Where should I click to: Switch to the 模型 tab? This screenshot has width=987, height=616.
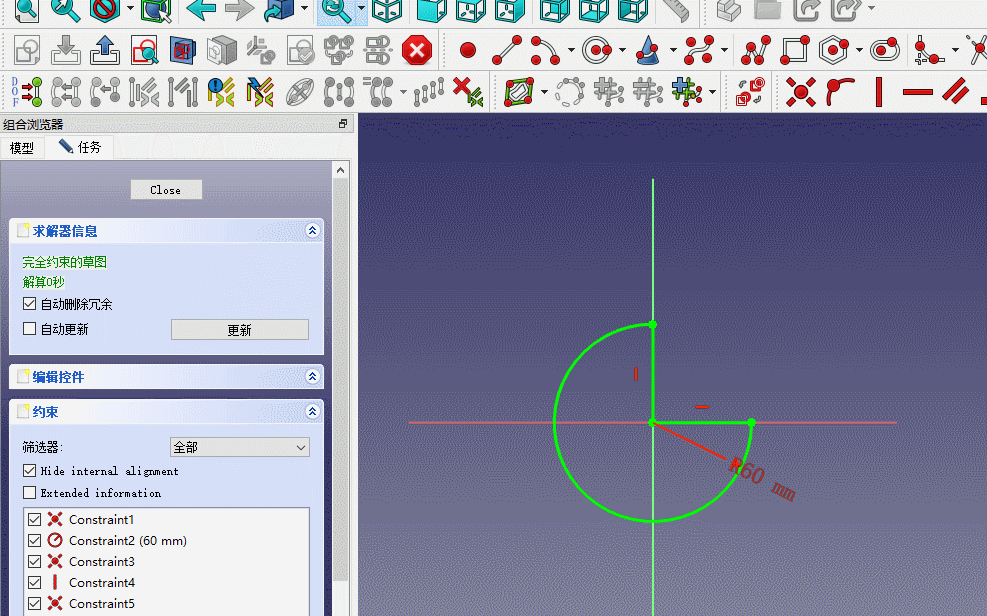tap(22, 148)
